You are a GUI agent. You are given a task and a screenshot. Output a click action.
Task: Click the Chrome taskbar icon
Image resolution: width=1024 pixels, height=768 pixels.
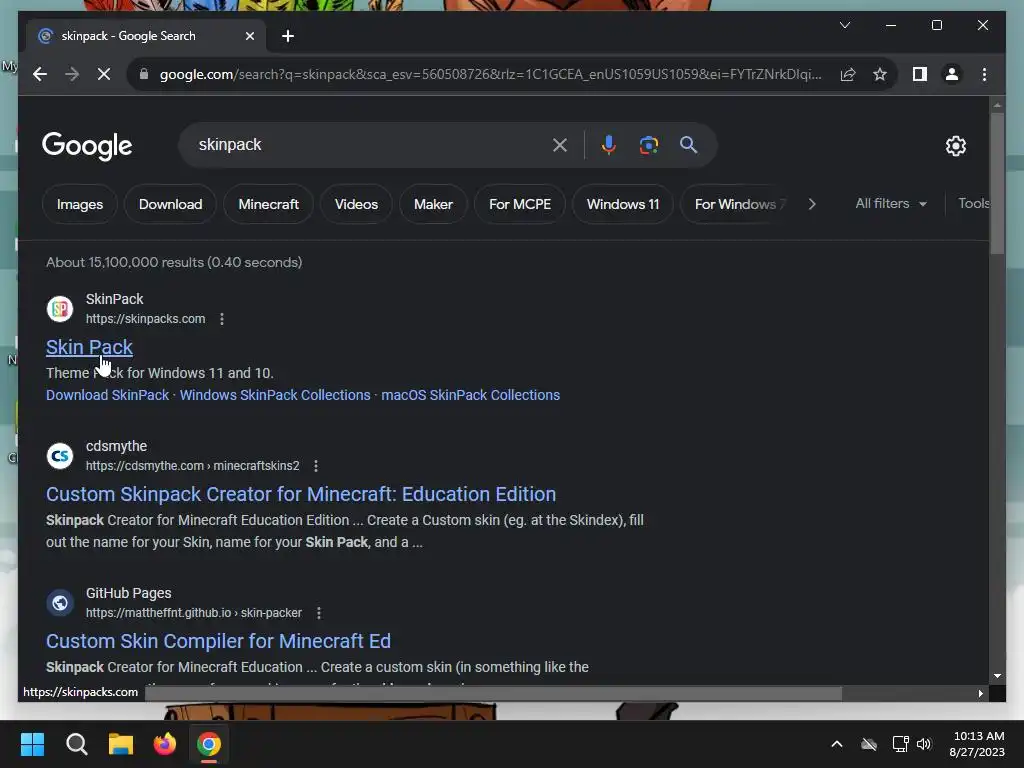click(209, 744)
